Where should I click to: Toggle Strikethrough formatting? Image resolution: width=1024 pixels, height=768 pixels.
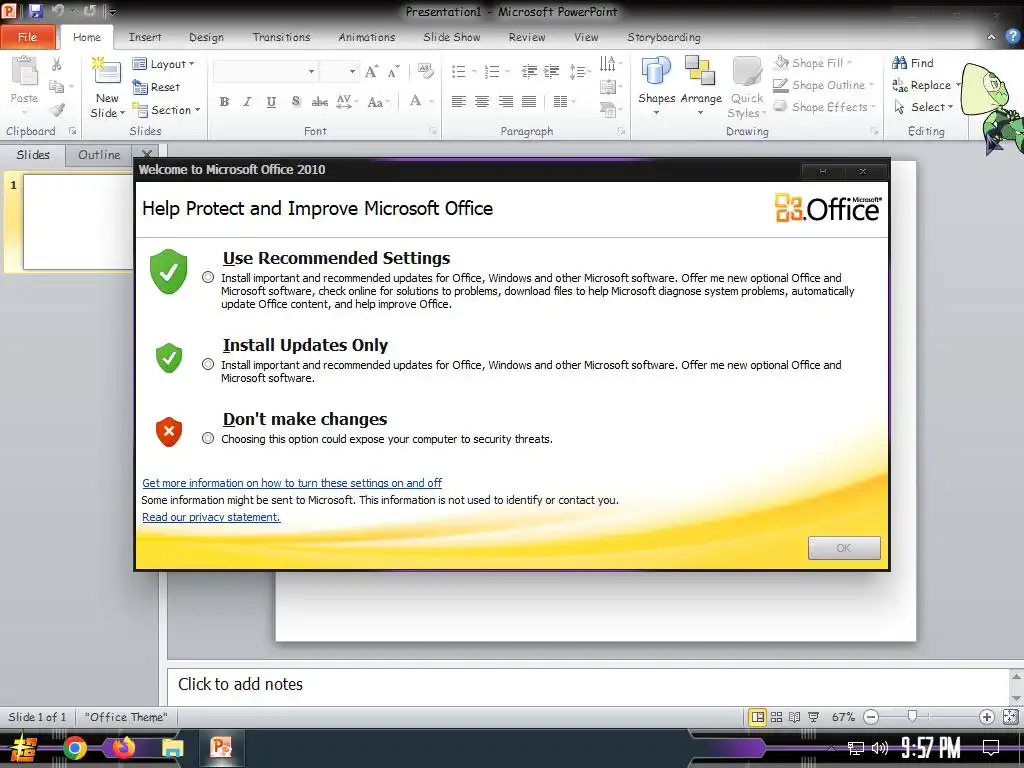(x=319, y=102)
